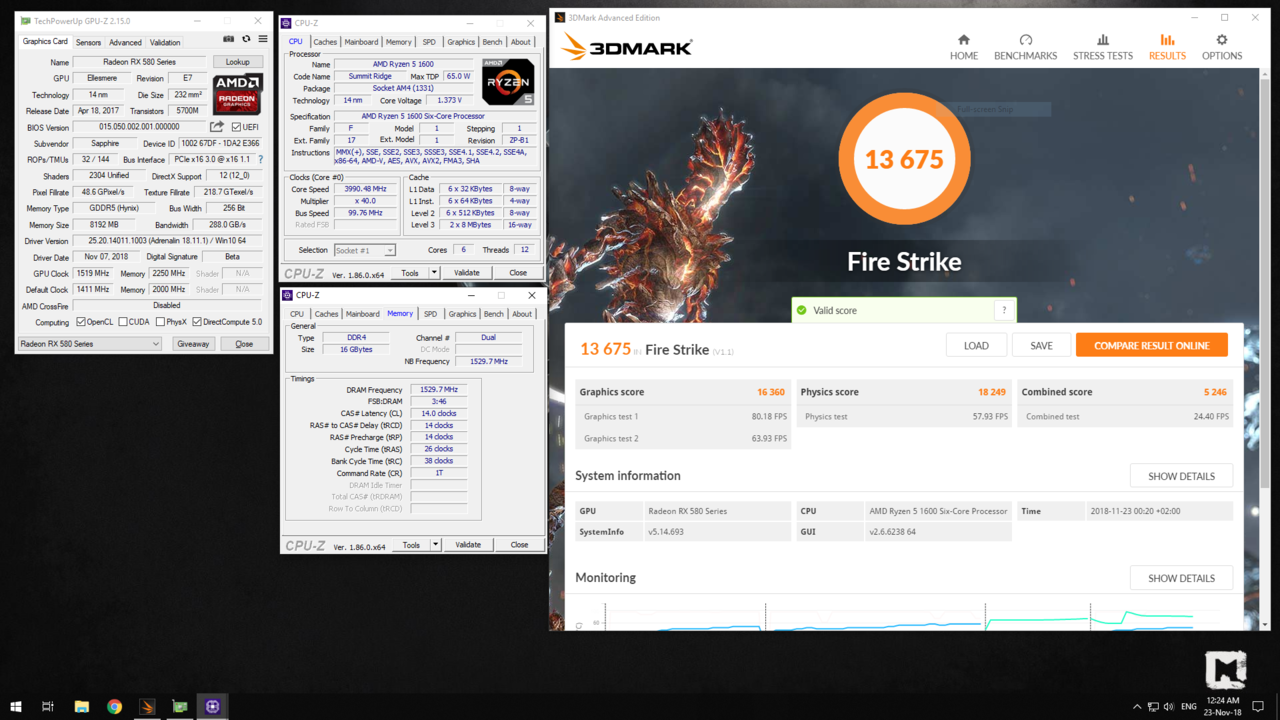Switch to the GPU-Z Validation tab

(x=165, y=42)
